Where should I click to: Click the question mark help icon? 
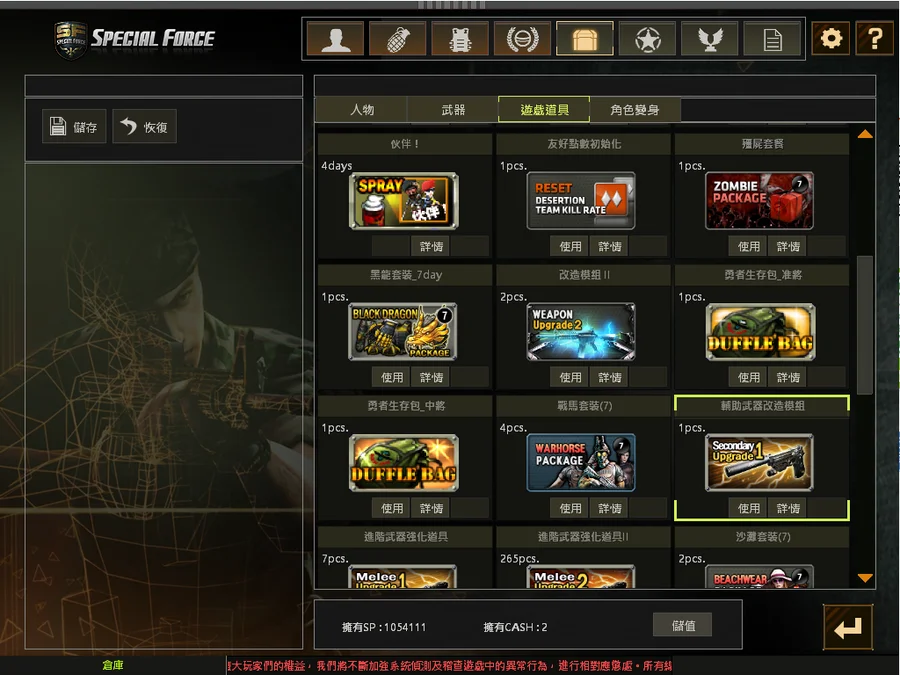coord(875,39)
